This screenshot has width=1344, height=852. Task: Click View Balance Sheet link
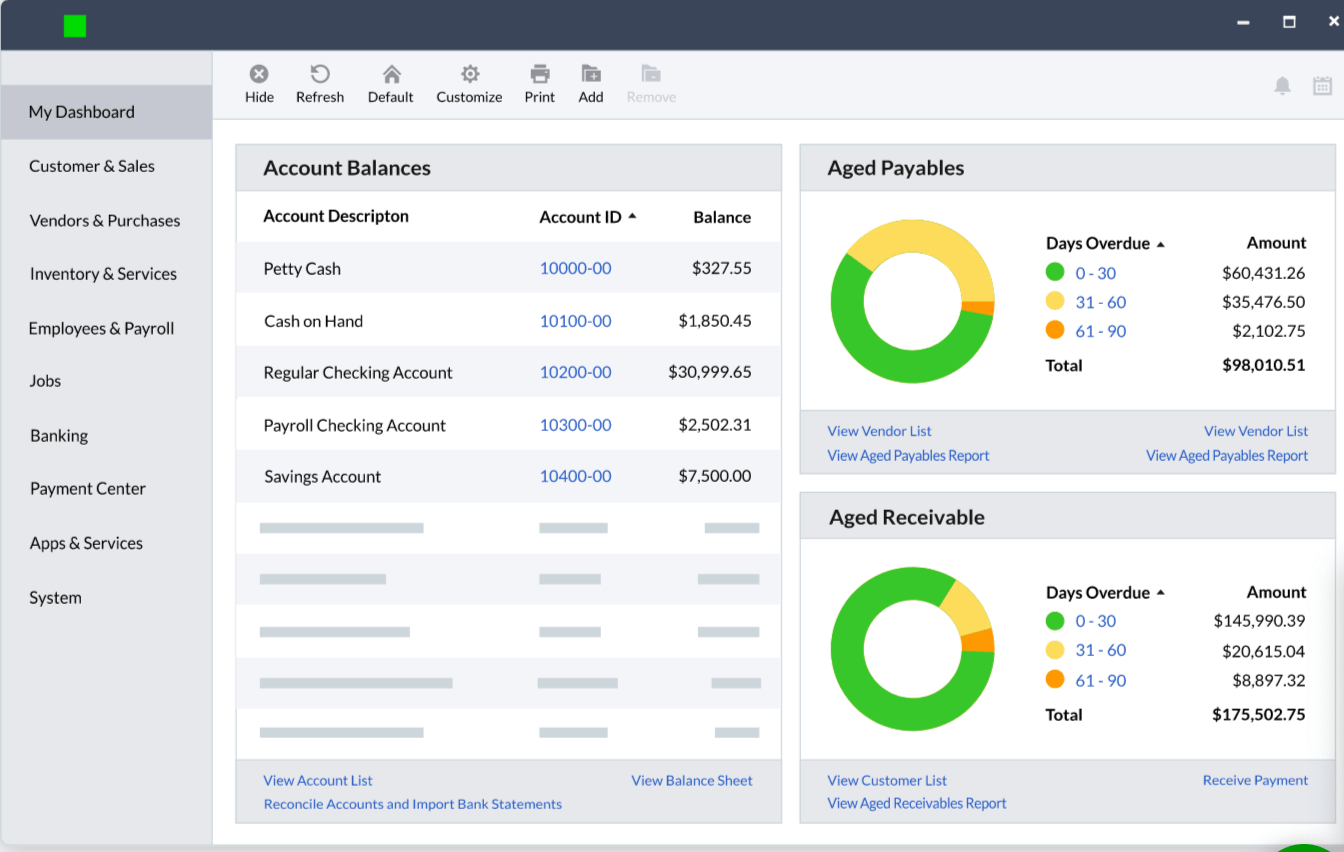point(691,780)
